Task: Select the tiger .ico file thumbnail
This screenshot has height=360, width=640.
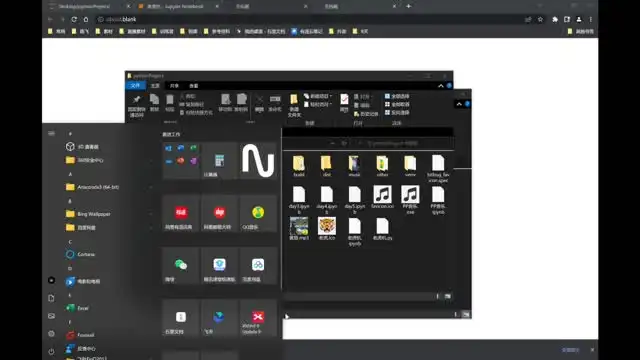Action: coord(327,229)
